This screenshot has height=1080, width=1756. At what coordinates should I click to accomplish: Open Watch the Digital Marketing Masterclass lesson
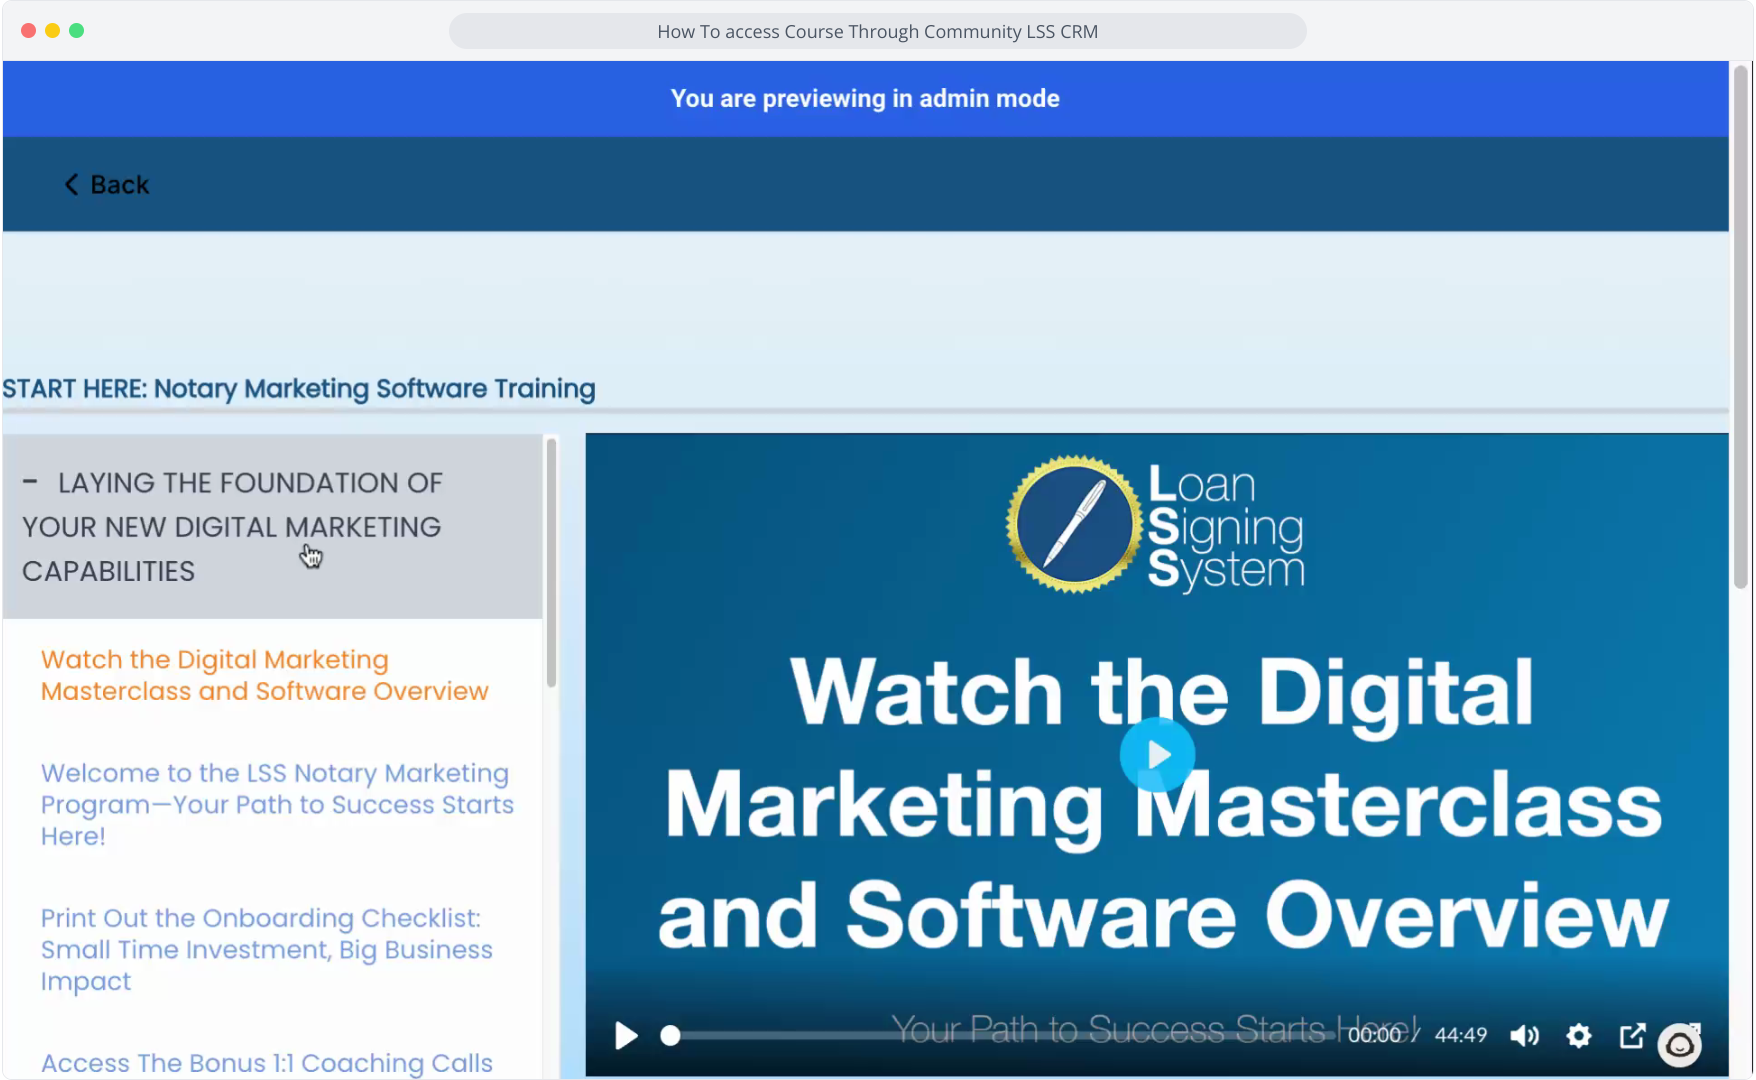tap(265, 676)
